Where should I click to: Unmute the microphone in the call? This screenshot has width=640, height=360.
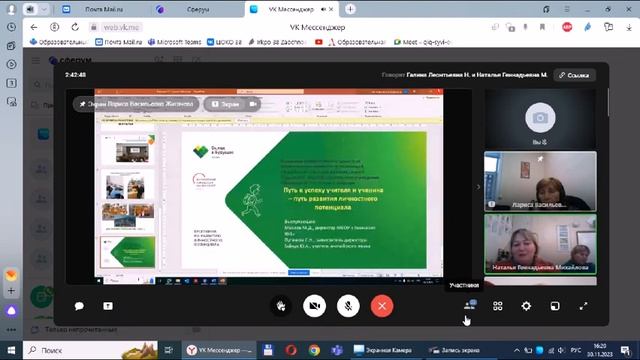(x=348, y=306)
